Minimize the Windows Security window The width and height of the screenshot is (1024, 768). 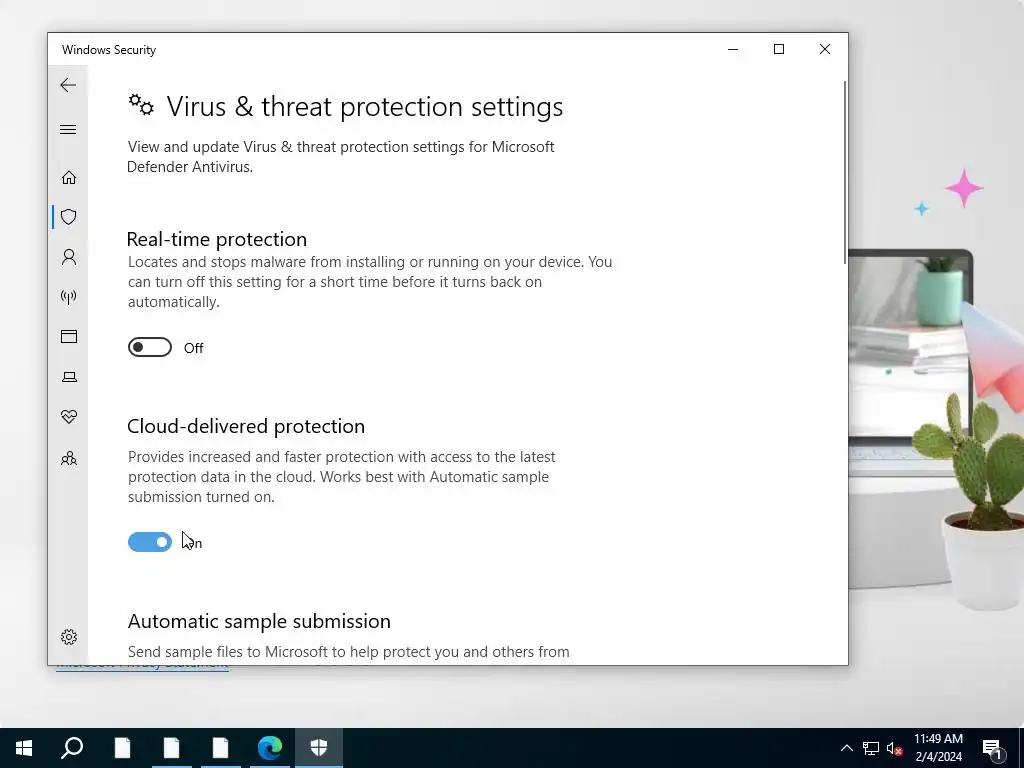(733, 49)
